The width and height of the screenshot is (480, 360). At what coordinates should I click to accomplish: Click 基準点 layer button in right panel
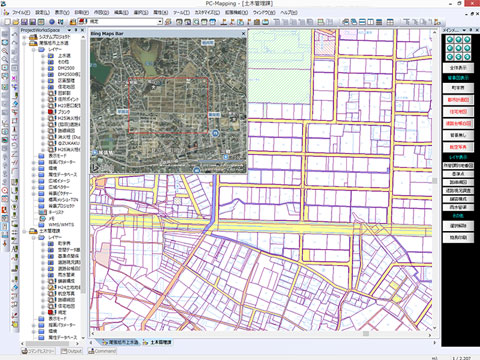458,174
